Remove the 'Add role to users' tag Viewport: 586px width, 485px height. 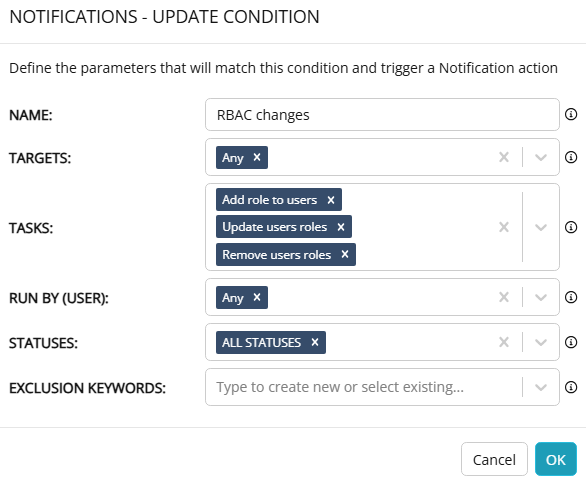331,200
